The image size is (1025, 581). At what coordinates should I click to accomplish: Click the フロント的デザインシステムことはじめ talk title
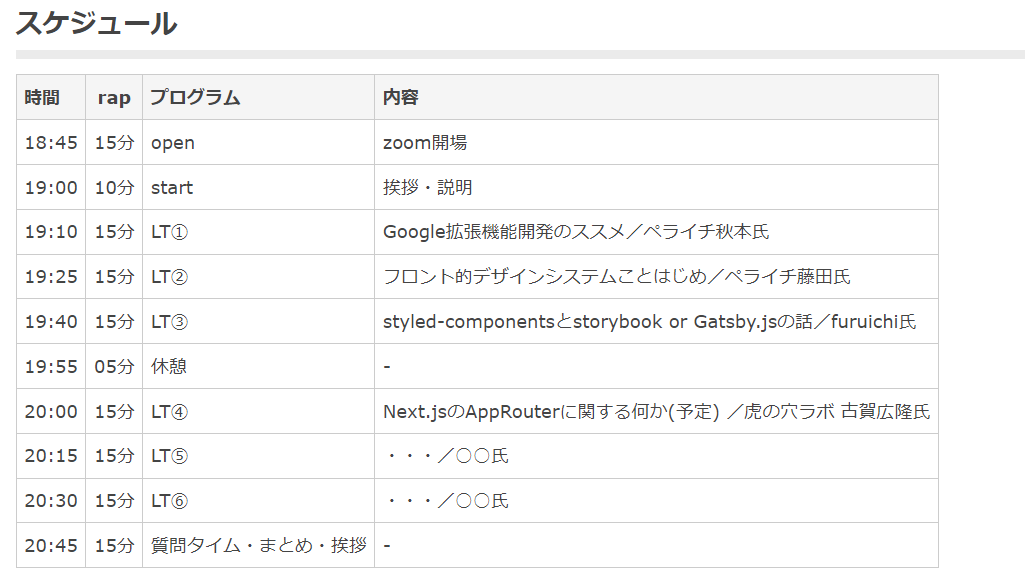[616, 277]
